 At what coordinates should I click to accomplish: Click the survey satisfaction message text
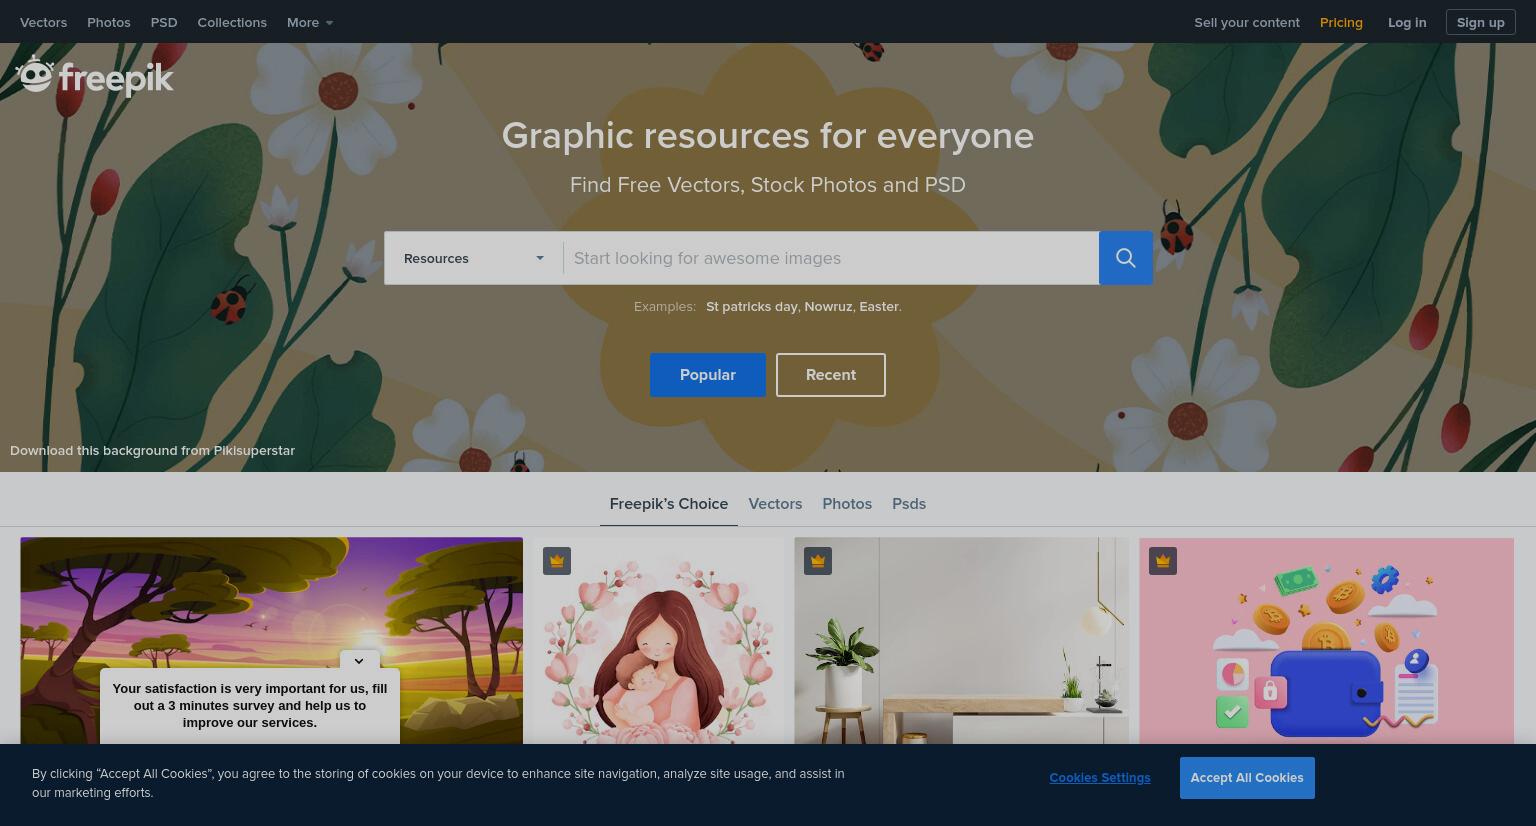point(250,706)
